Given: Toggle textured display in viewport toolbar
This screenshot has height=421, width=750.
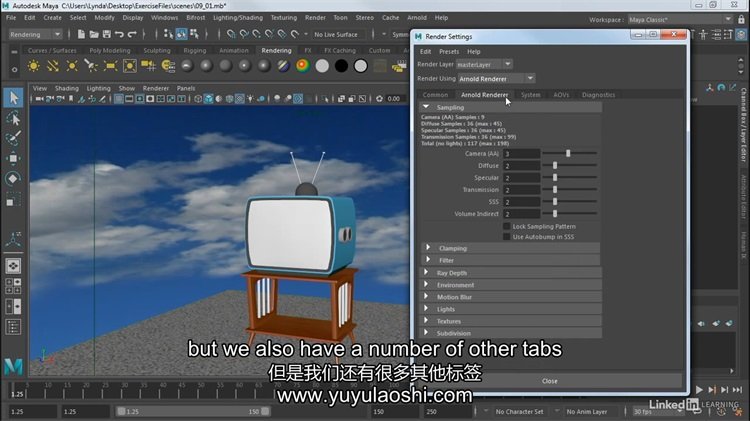Looking at the screenshot, I should pos(240,99).
